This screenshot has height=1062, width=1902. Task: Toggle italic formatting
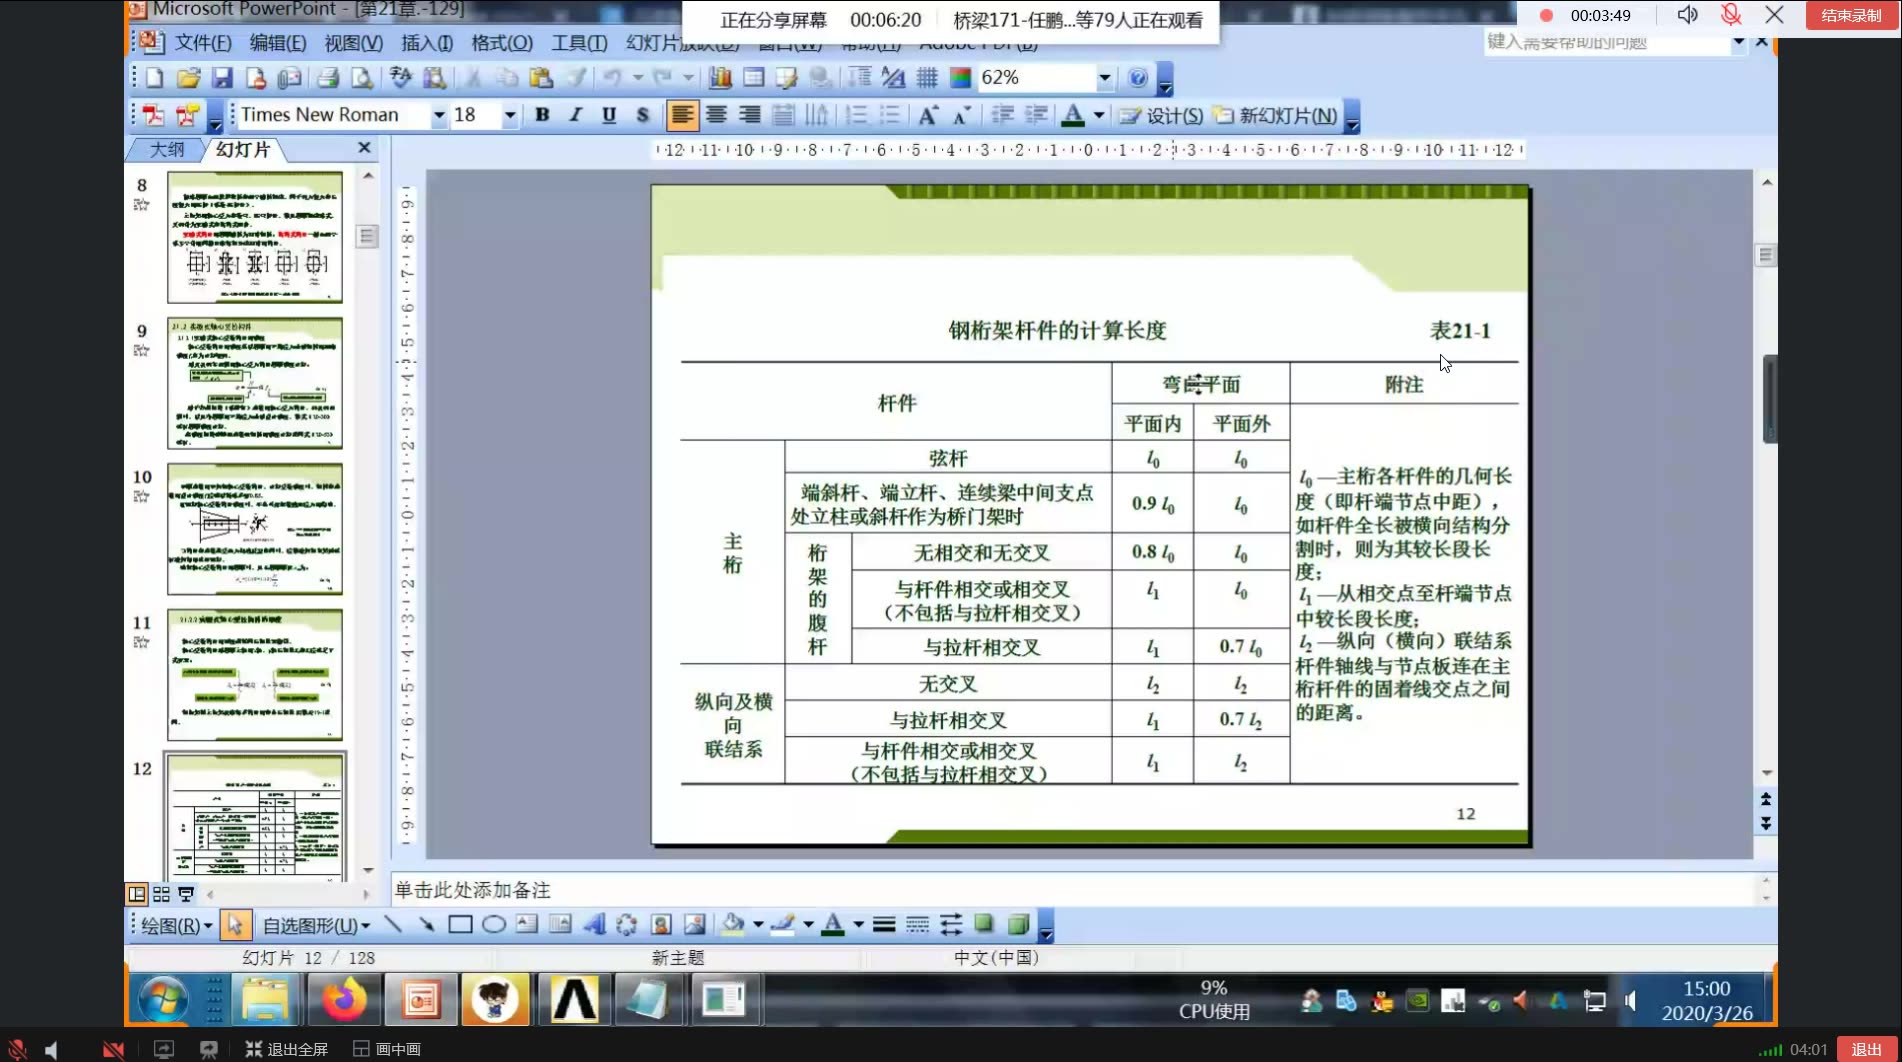tap(576, 115)
